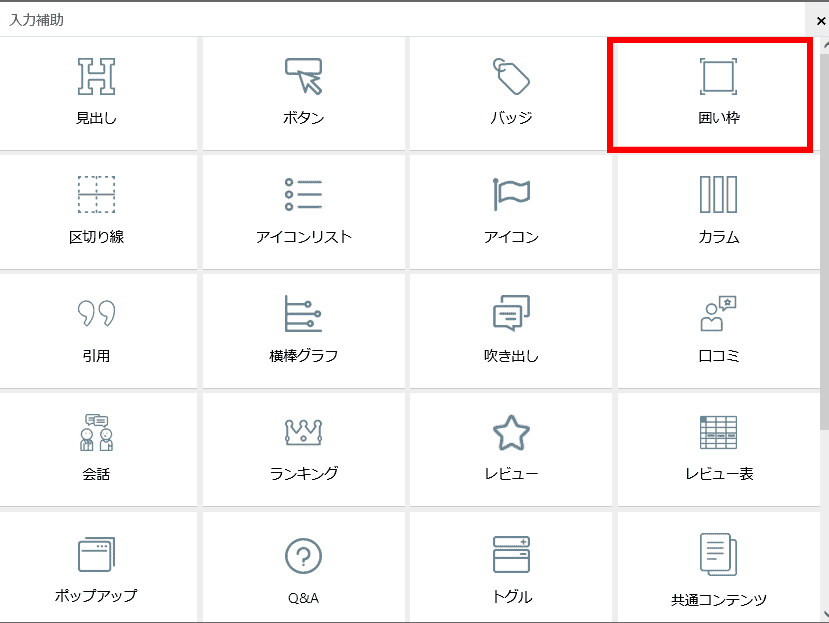Image resolution: width=829 pixels, height=623 pixels.
Task: Select the 見出し heading icon
Action: tap(96, 77)
